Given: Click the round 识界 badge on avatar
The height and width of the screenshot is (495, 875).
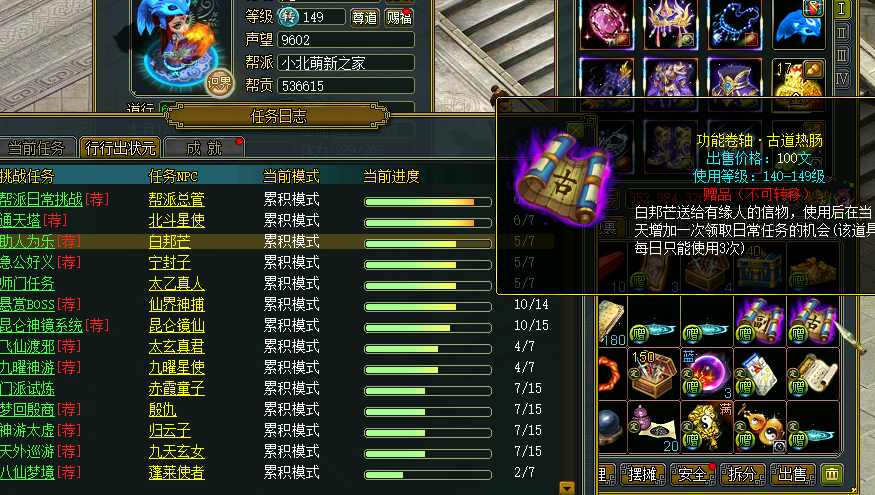Looking at the screenshot, I should [x=219, y=83].
